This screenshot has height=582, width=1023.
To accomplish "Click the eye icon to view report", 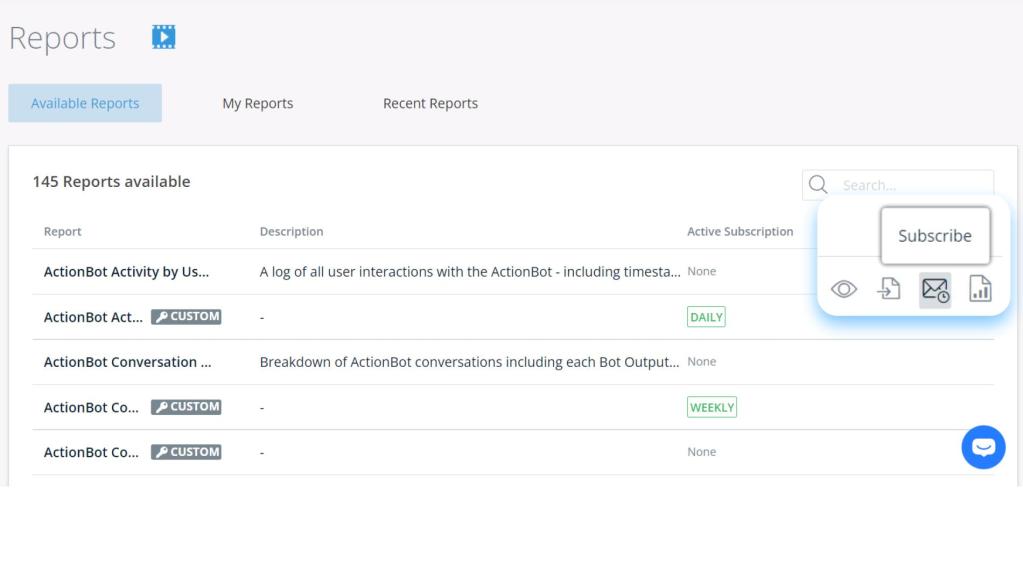I will point(844,289).
